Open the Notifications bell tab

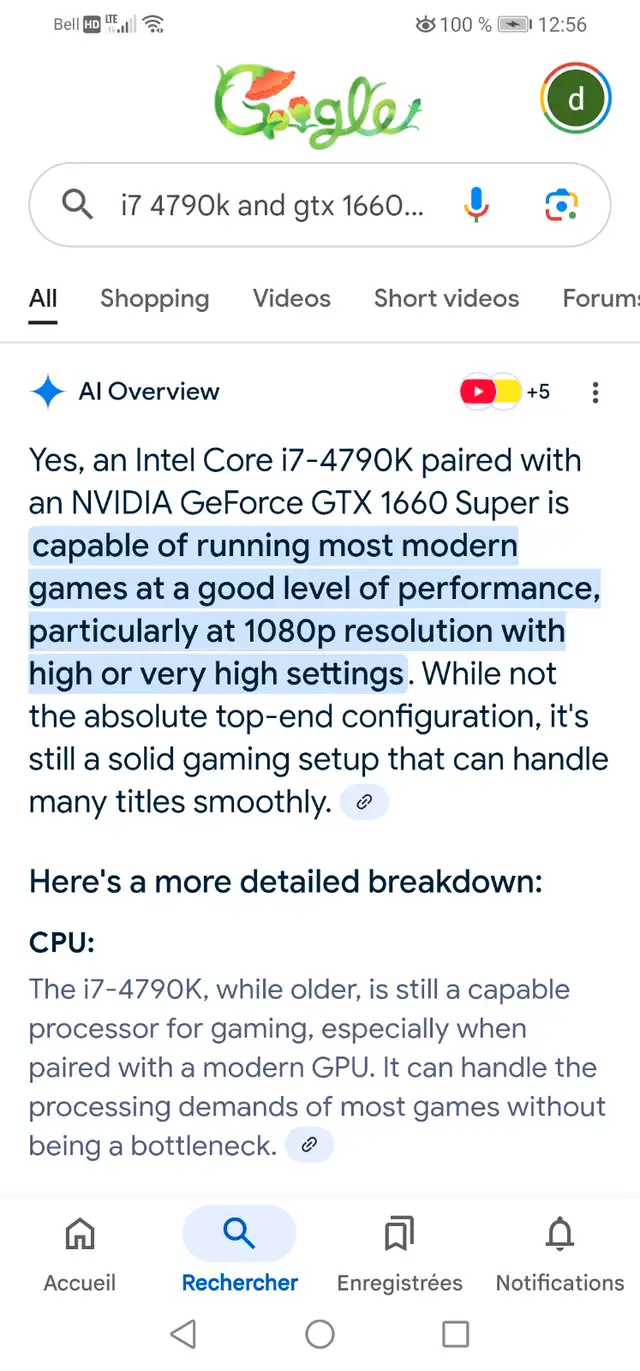click(560, 1255)
